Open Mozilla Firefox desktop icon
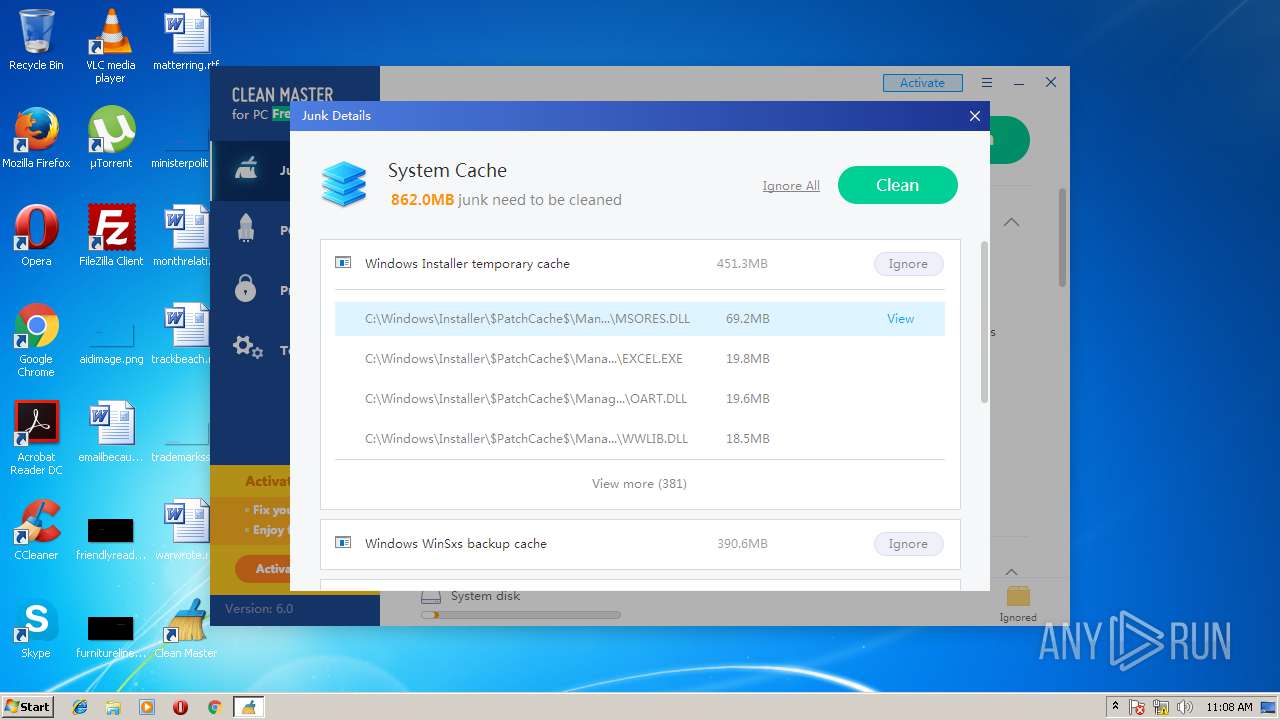 [36, 130]
